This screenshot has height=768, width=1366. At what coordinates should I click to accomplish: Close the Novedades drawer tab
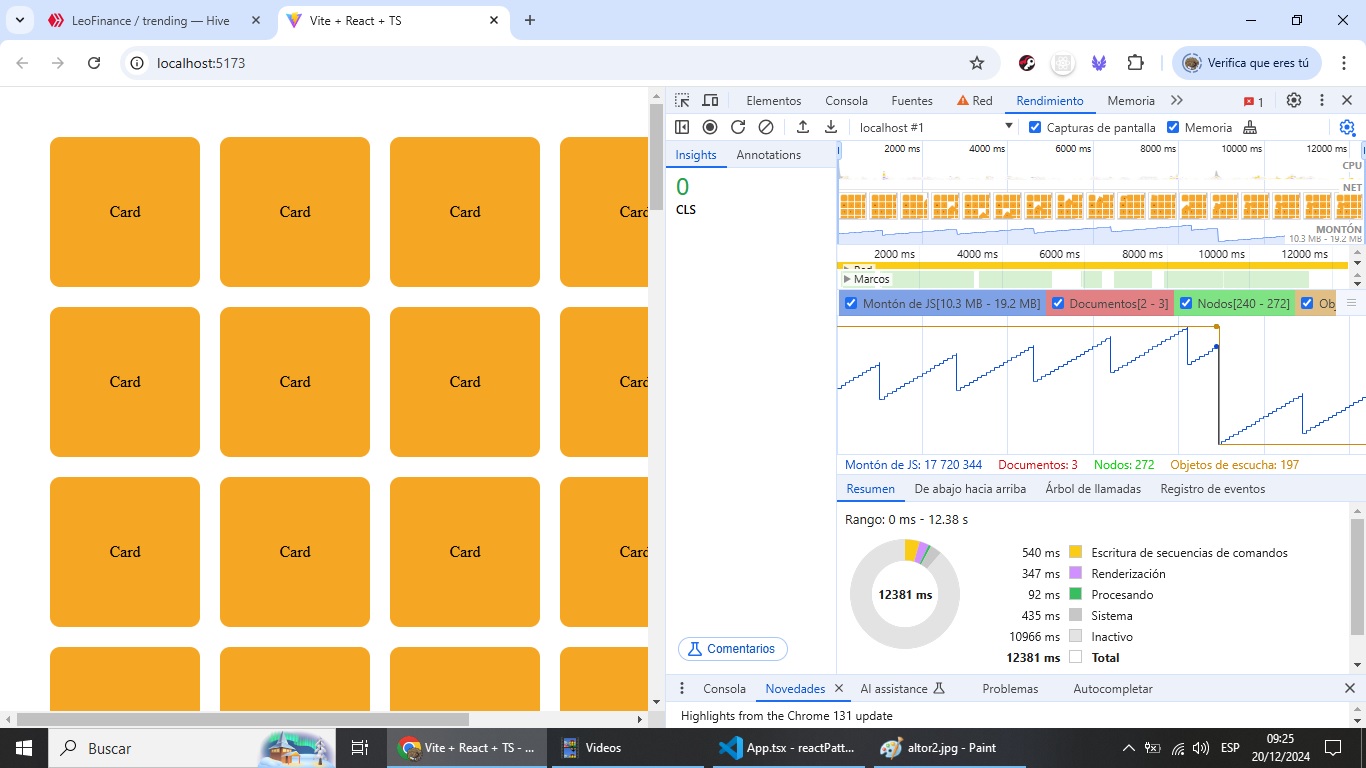[x=839, y=688]
